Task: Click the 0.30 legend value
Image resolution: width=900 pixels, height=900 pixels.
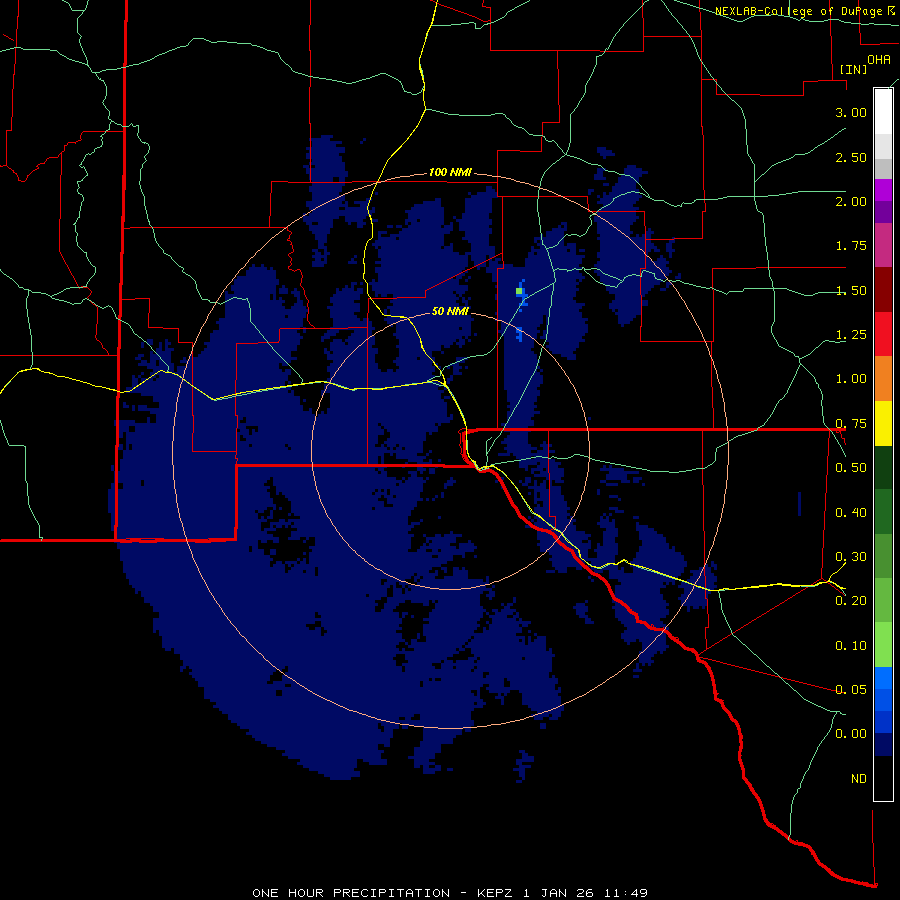Action: click(x=851, y=556)
